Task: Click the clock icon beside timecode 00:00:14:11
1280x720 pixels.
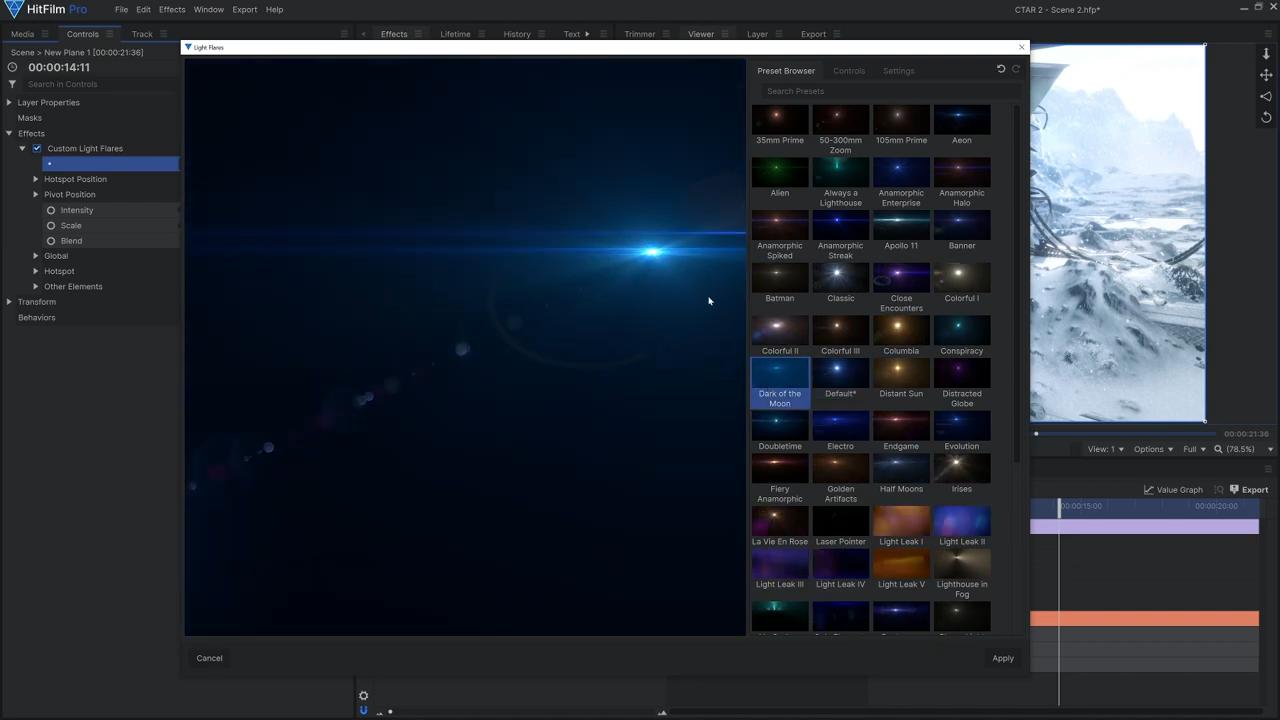Action: 12,67
